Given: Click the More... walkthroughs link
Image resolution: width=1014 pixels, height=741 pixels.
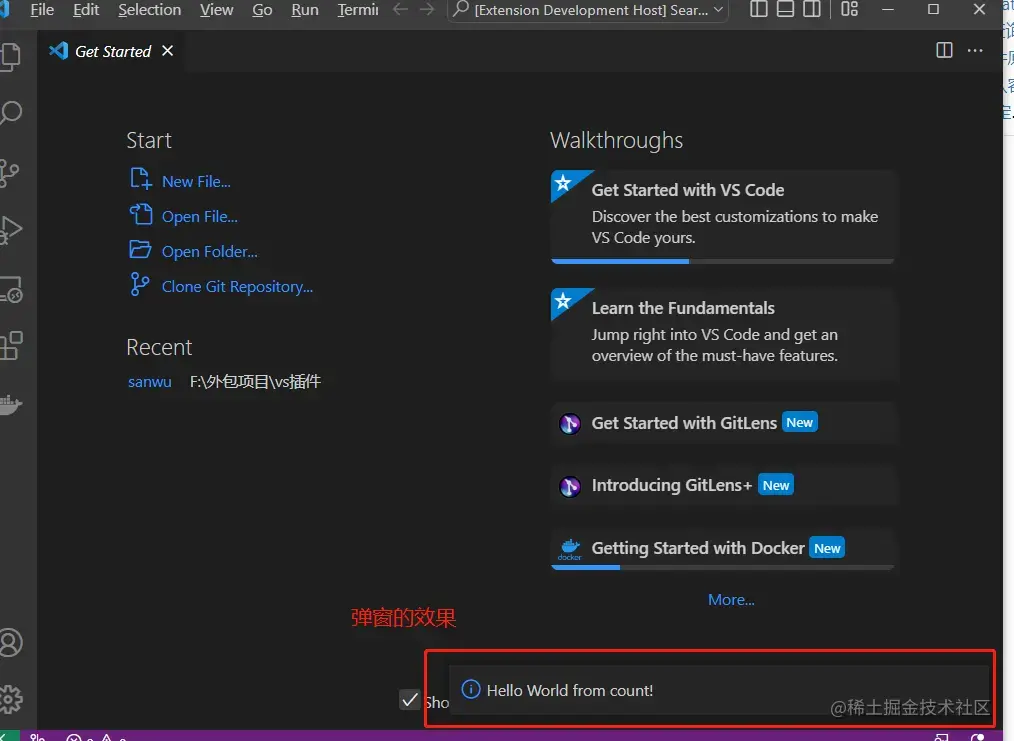Looking at the screenshot, I should click(731, 599).
